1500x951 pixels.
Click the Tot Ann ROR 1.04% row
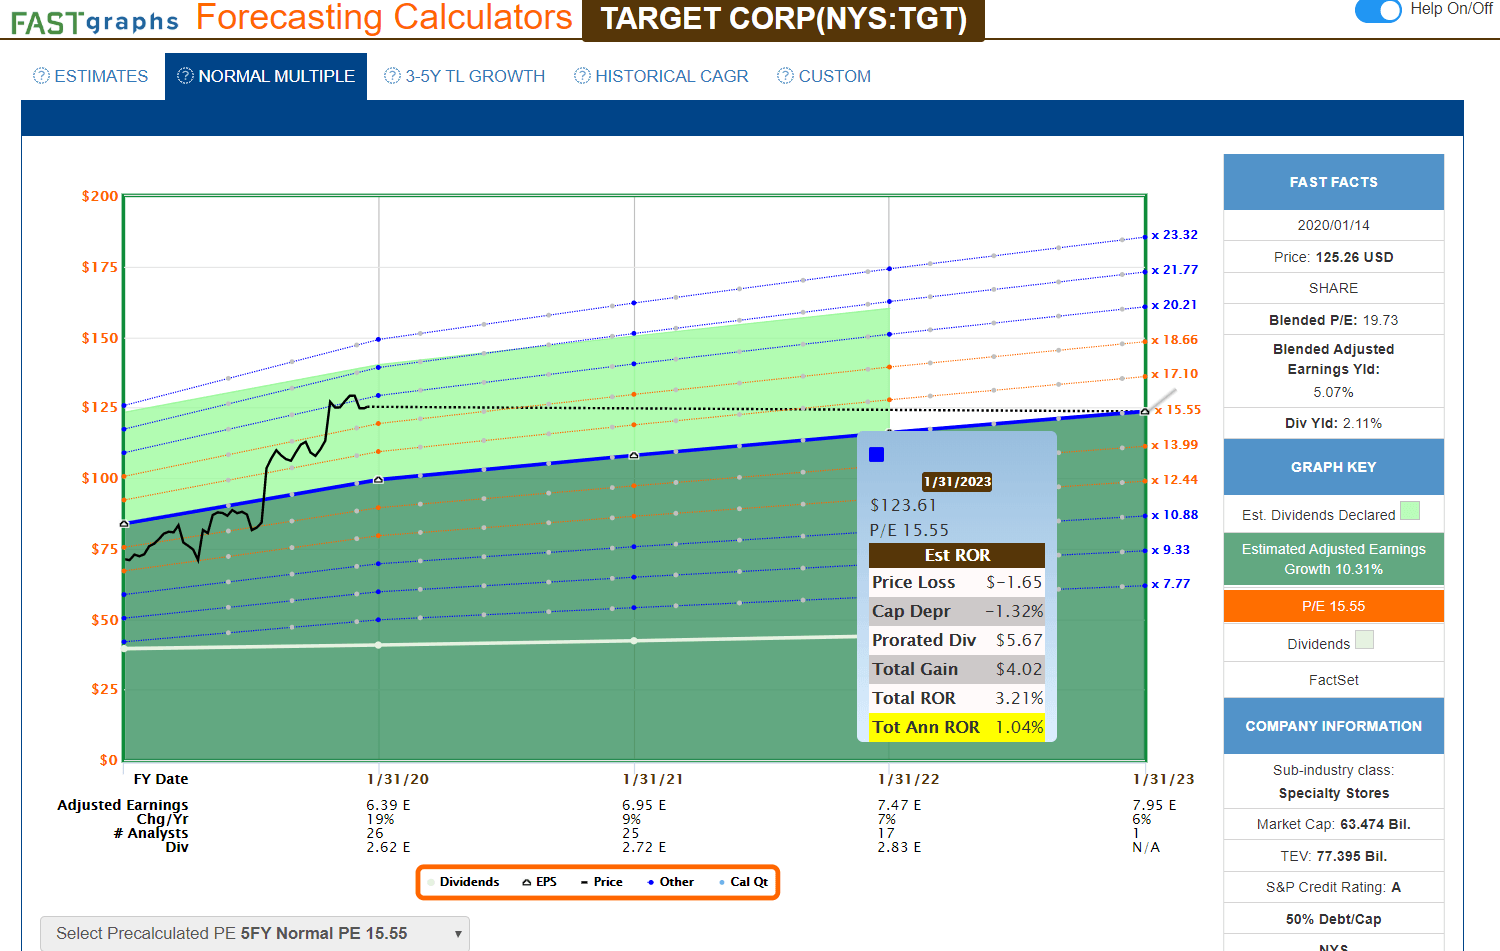pyautogui.click(x=957, y=727)
